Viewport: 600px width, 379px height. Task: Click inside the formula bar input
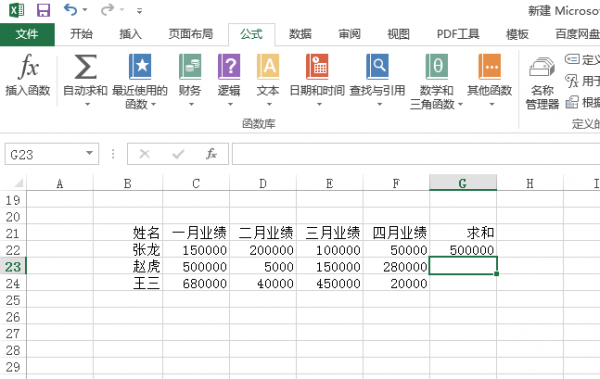pyautogui.click(x=416, y=154)
